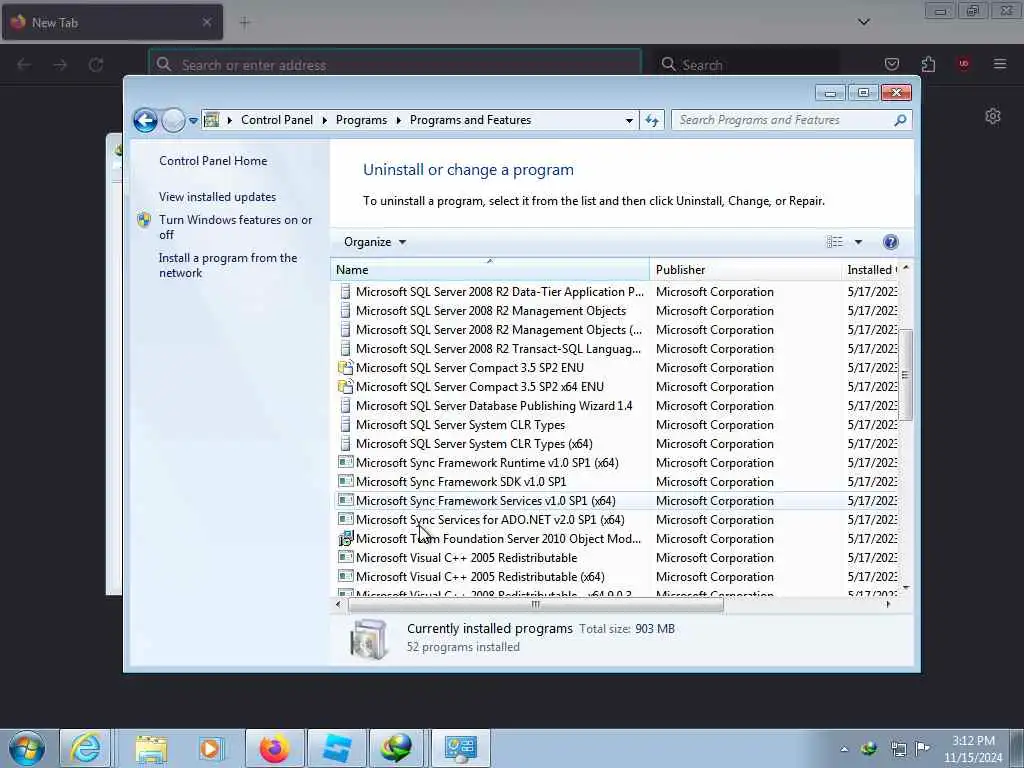This screenshot has width=1024, height=768.
Task: Click the Firefox new tab settings gear
Action: click(993, 116)
